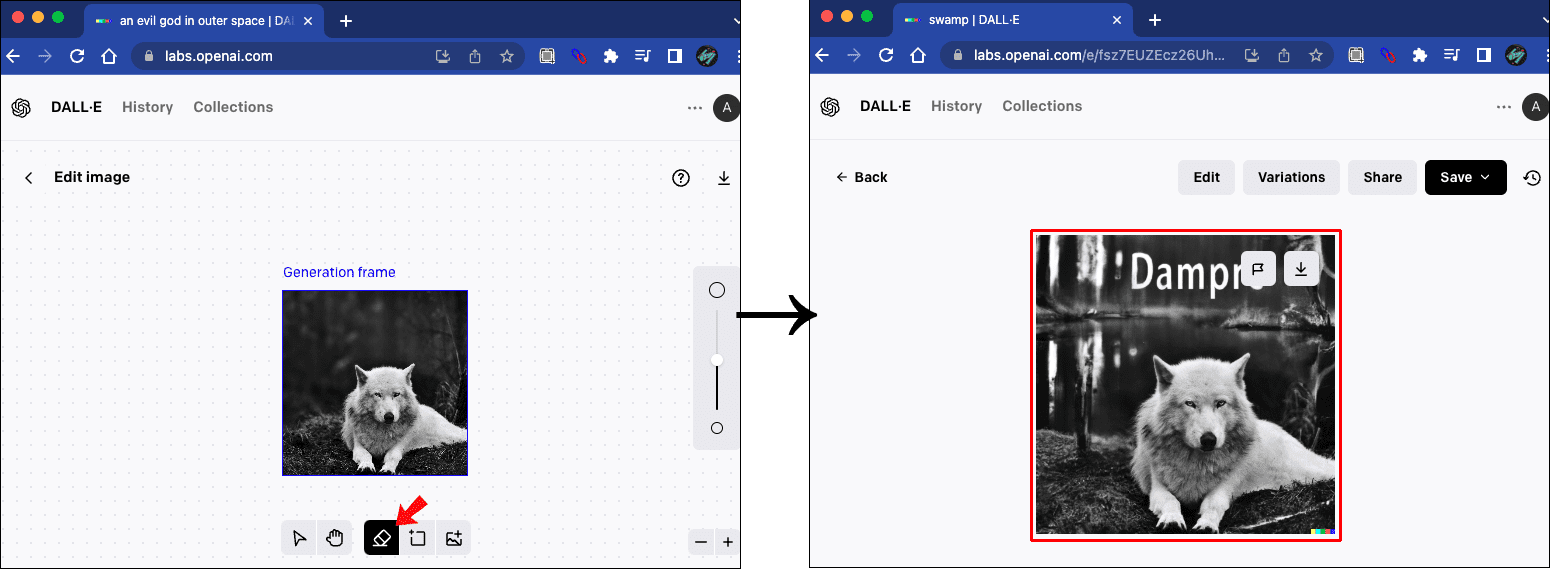Viewport: 1550px width, 569px height.
Task: Open new tab beside the evil god tab
Action: (346, 21)
